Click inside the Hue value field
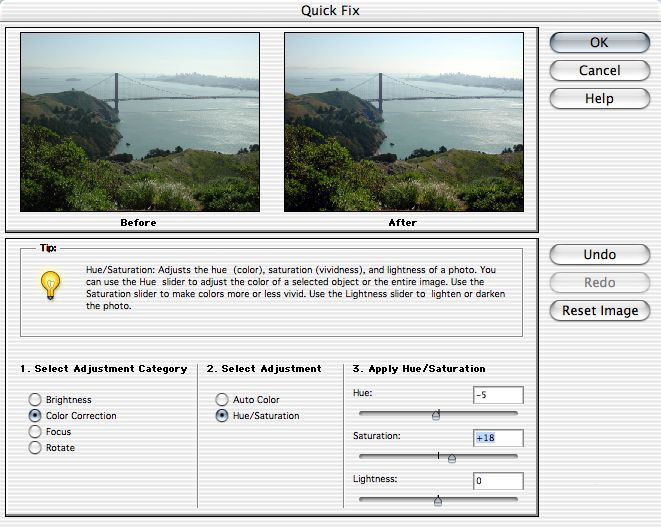This screenshot has height=527, width=661. (497, 396)
